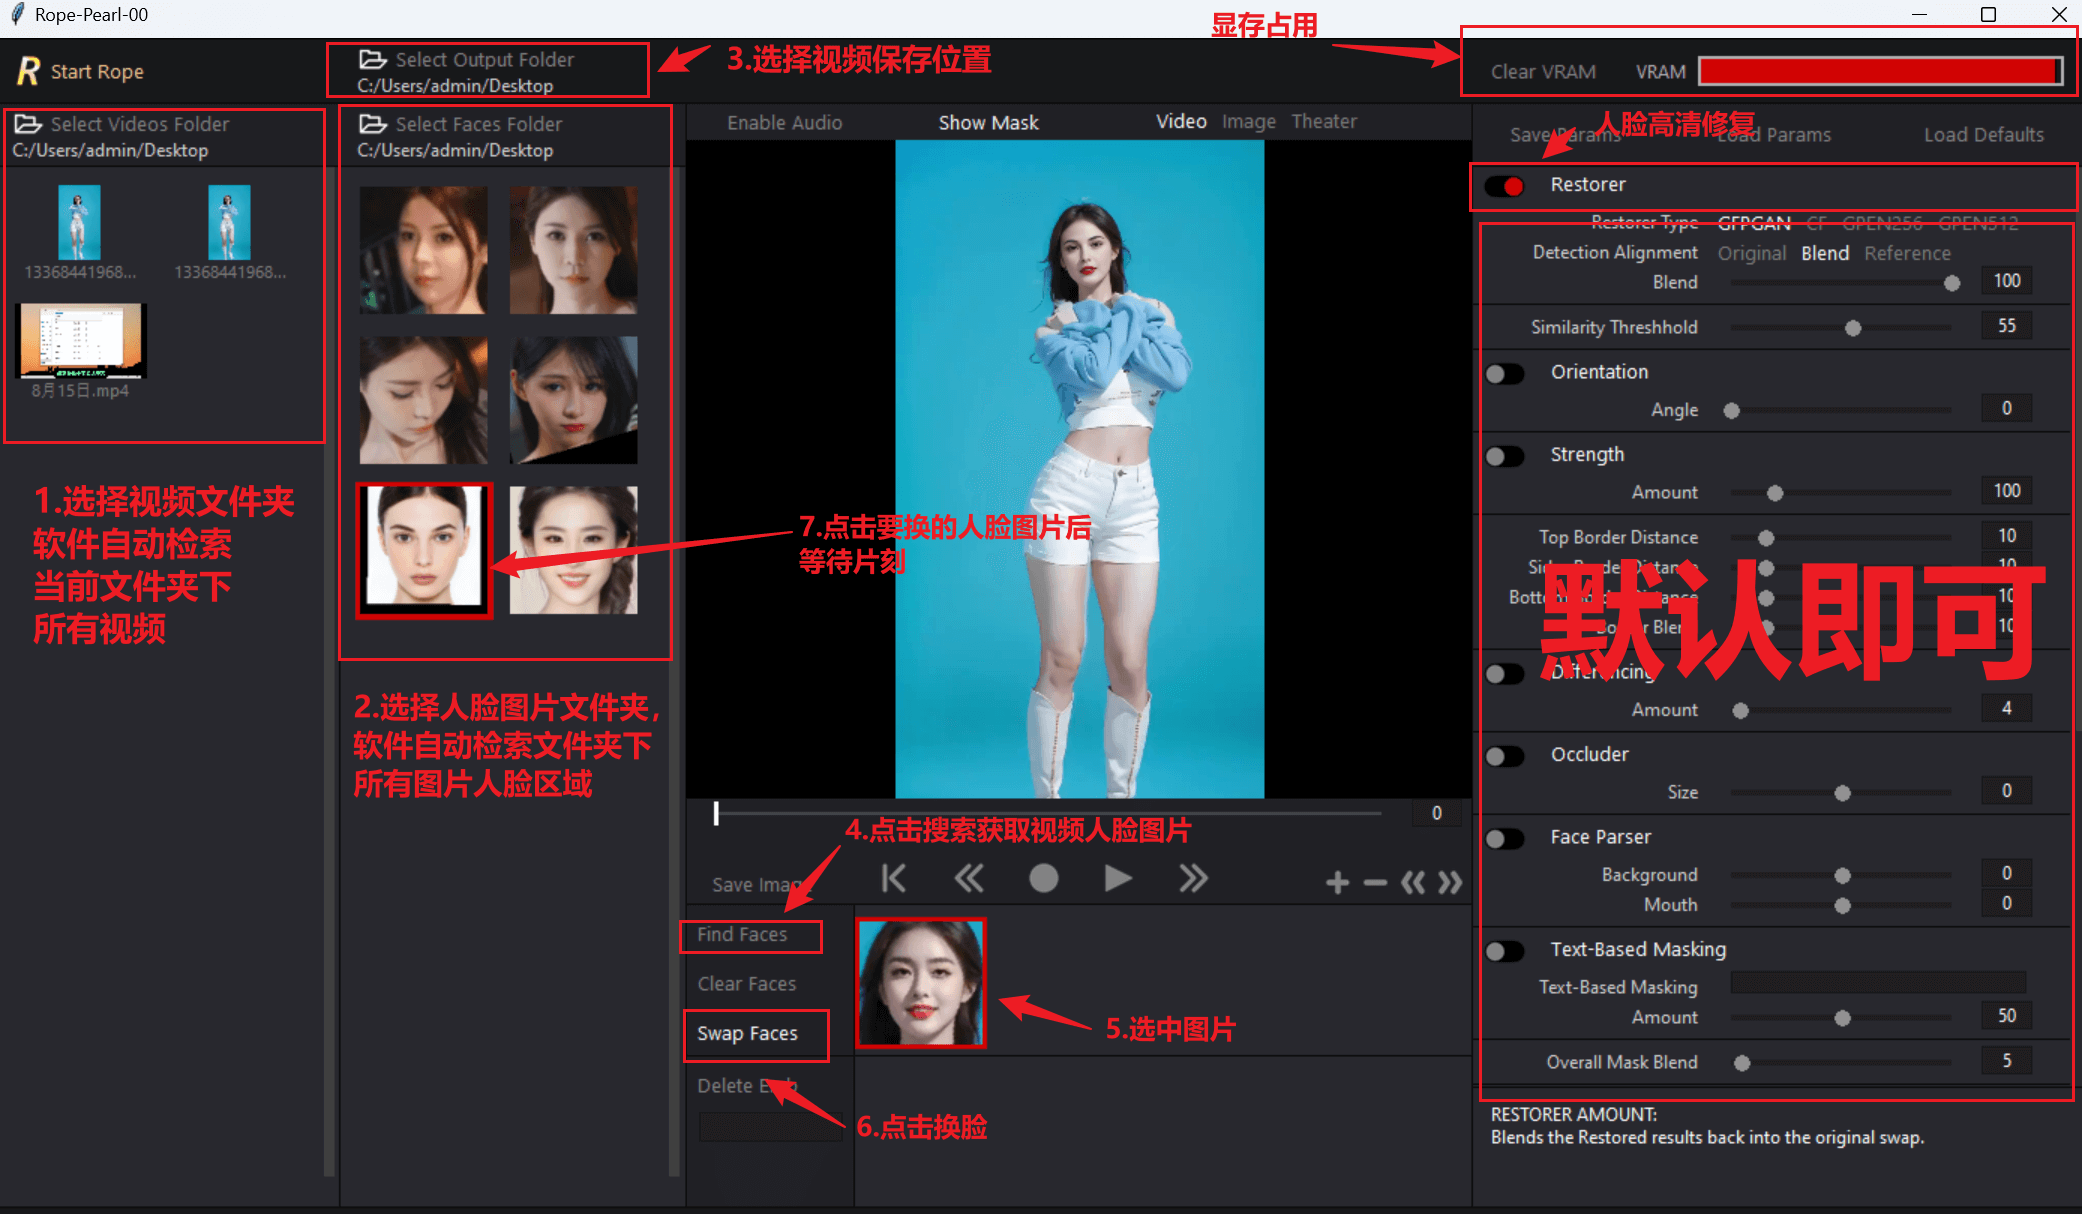This screenshot has height=1214, width=2082.
Task: Toggle the Differencing switch
Action: [1505, 673]
